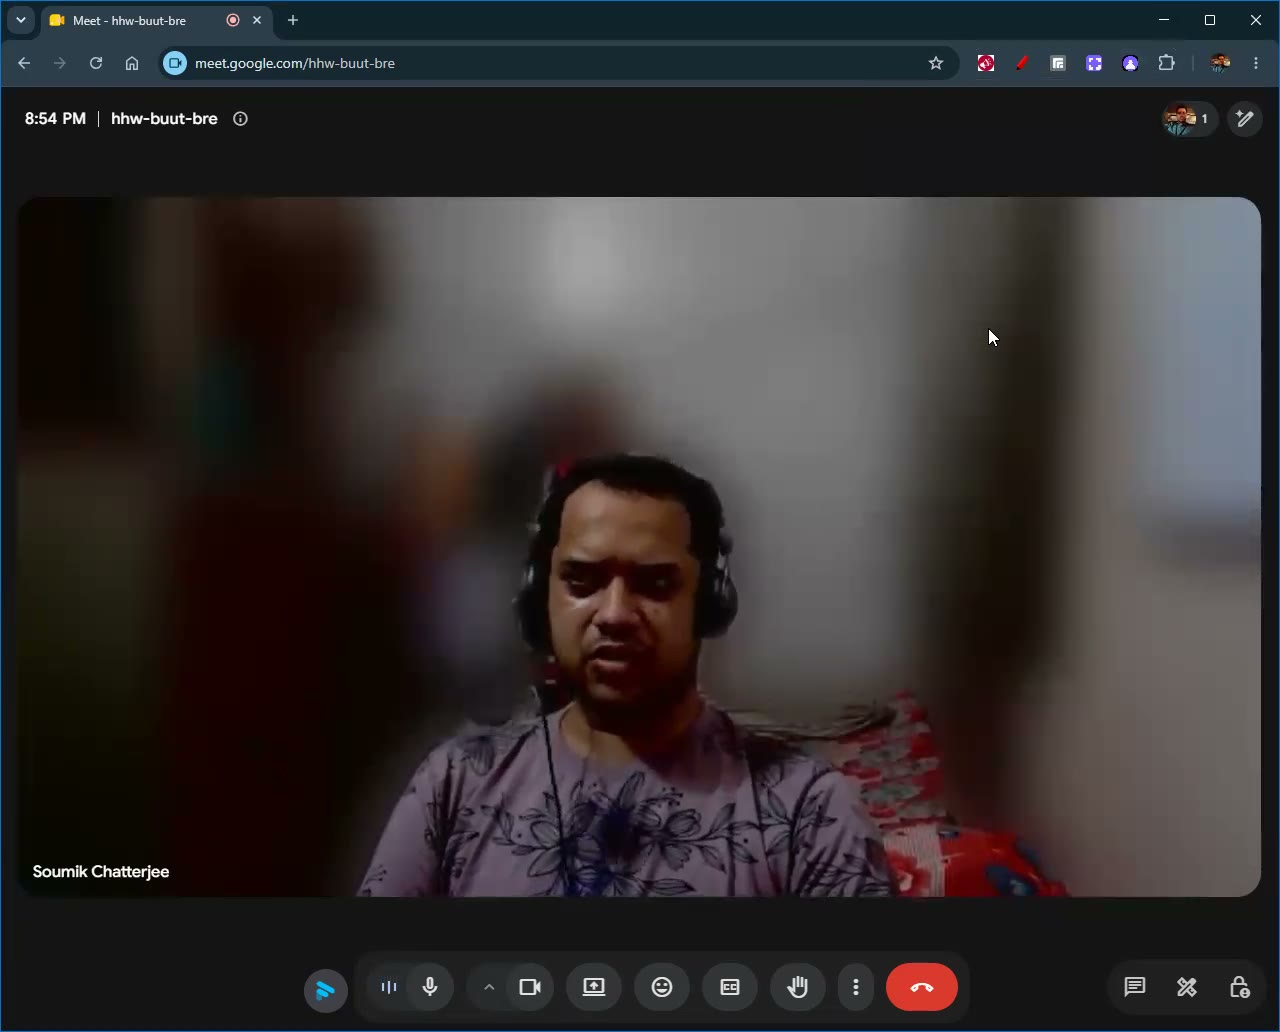Mute the microphone

coord(430,987)
